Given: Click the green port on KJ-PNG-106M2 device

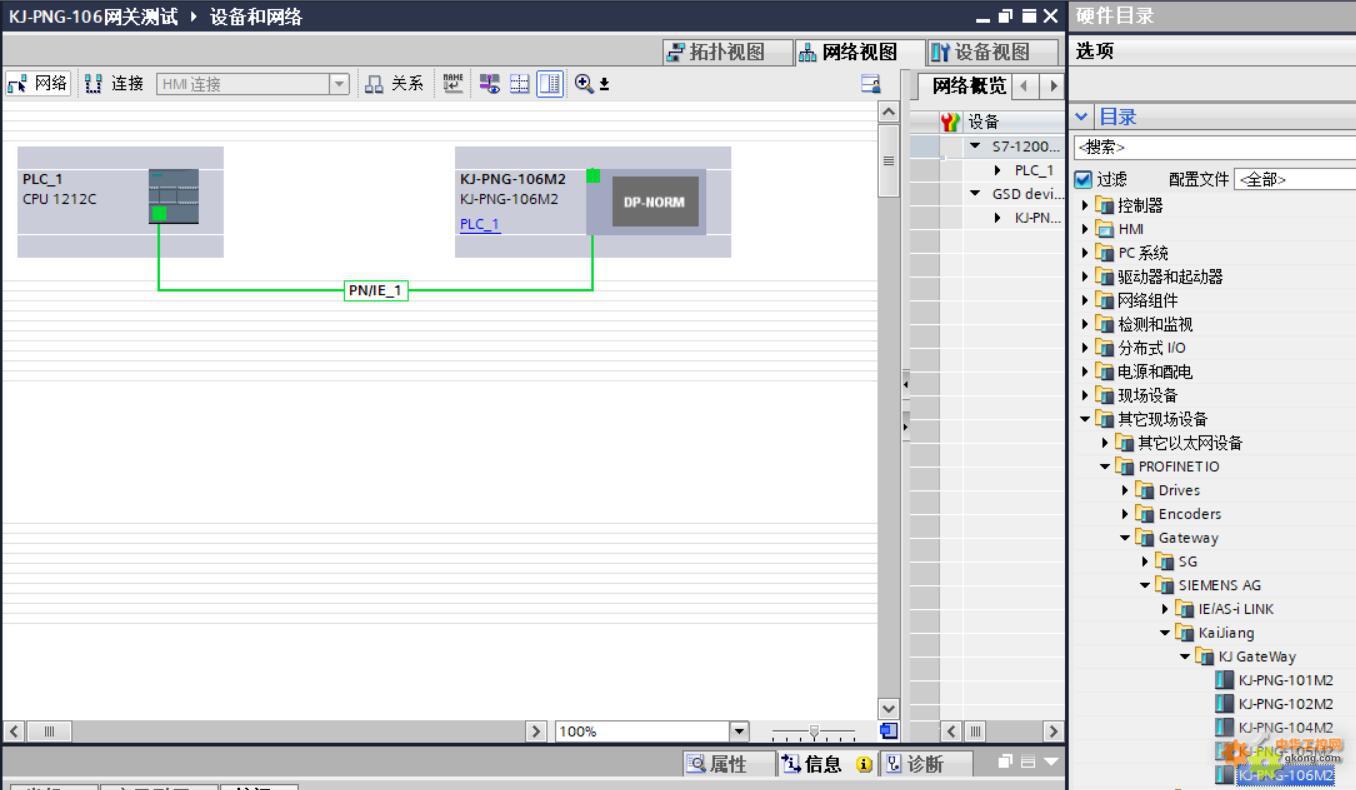Looking at the screenshot, I should click(x=593, y=176).
